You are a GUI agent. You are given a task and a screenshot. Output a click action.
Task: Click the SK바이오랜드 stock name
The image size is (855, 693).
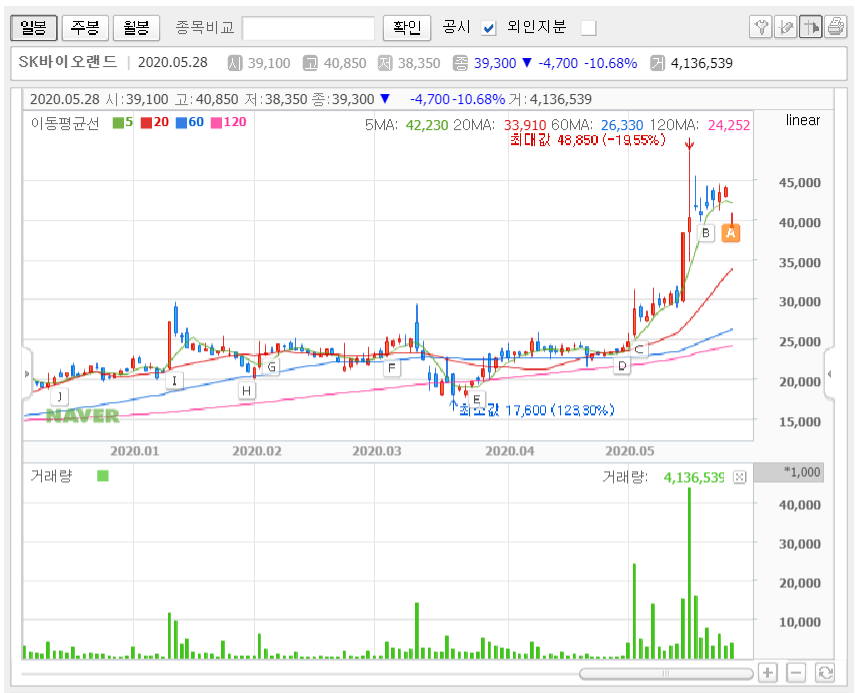(x=68, y=62)
